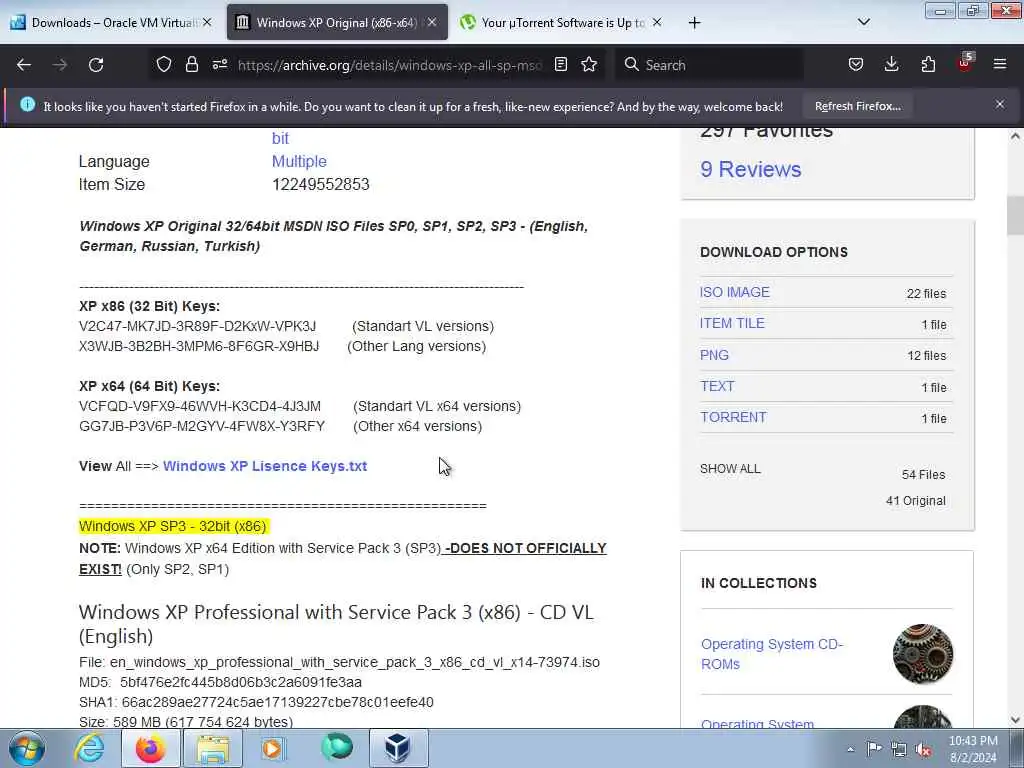Open the ITEM TILE download option

click(x=732, y=323)
